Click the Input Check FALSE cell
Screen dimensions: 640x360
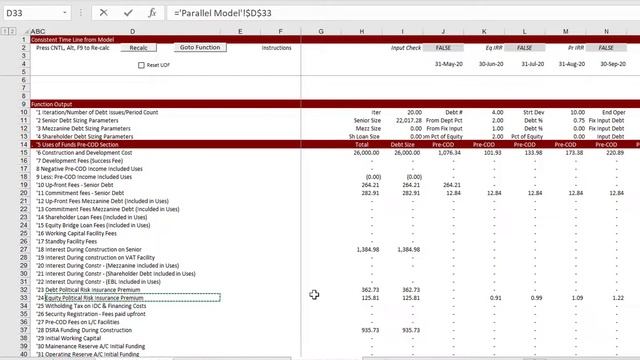tap(443, 48)
